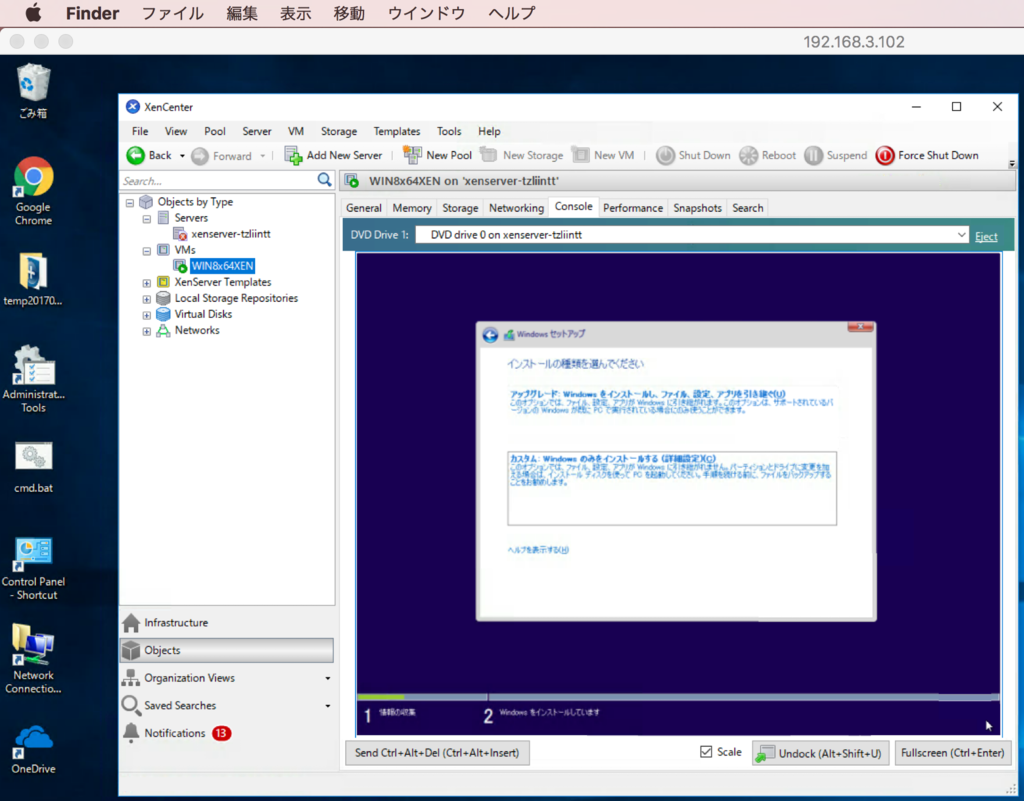Screen dimensions: 1024x801
Task: Click the red 13 notifications badge
Action: [221, 733]
